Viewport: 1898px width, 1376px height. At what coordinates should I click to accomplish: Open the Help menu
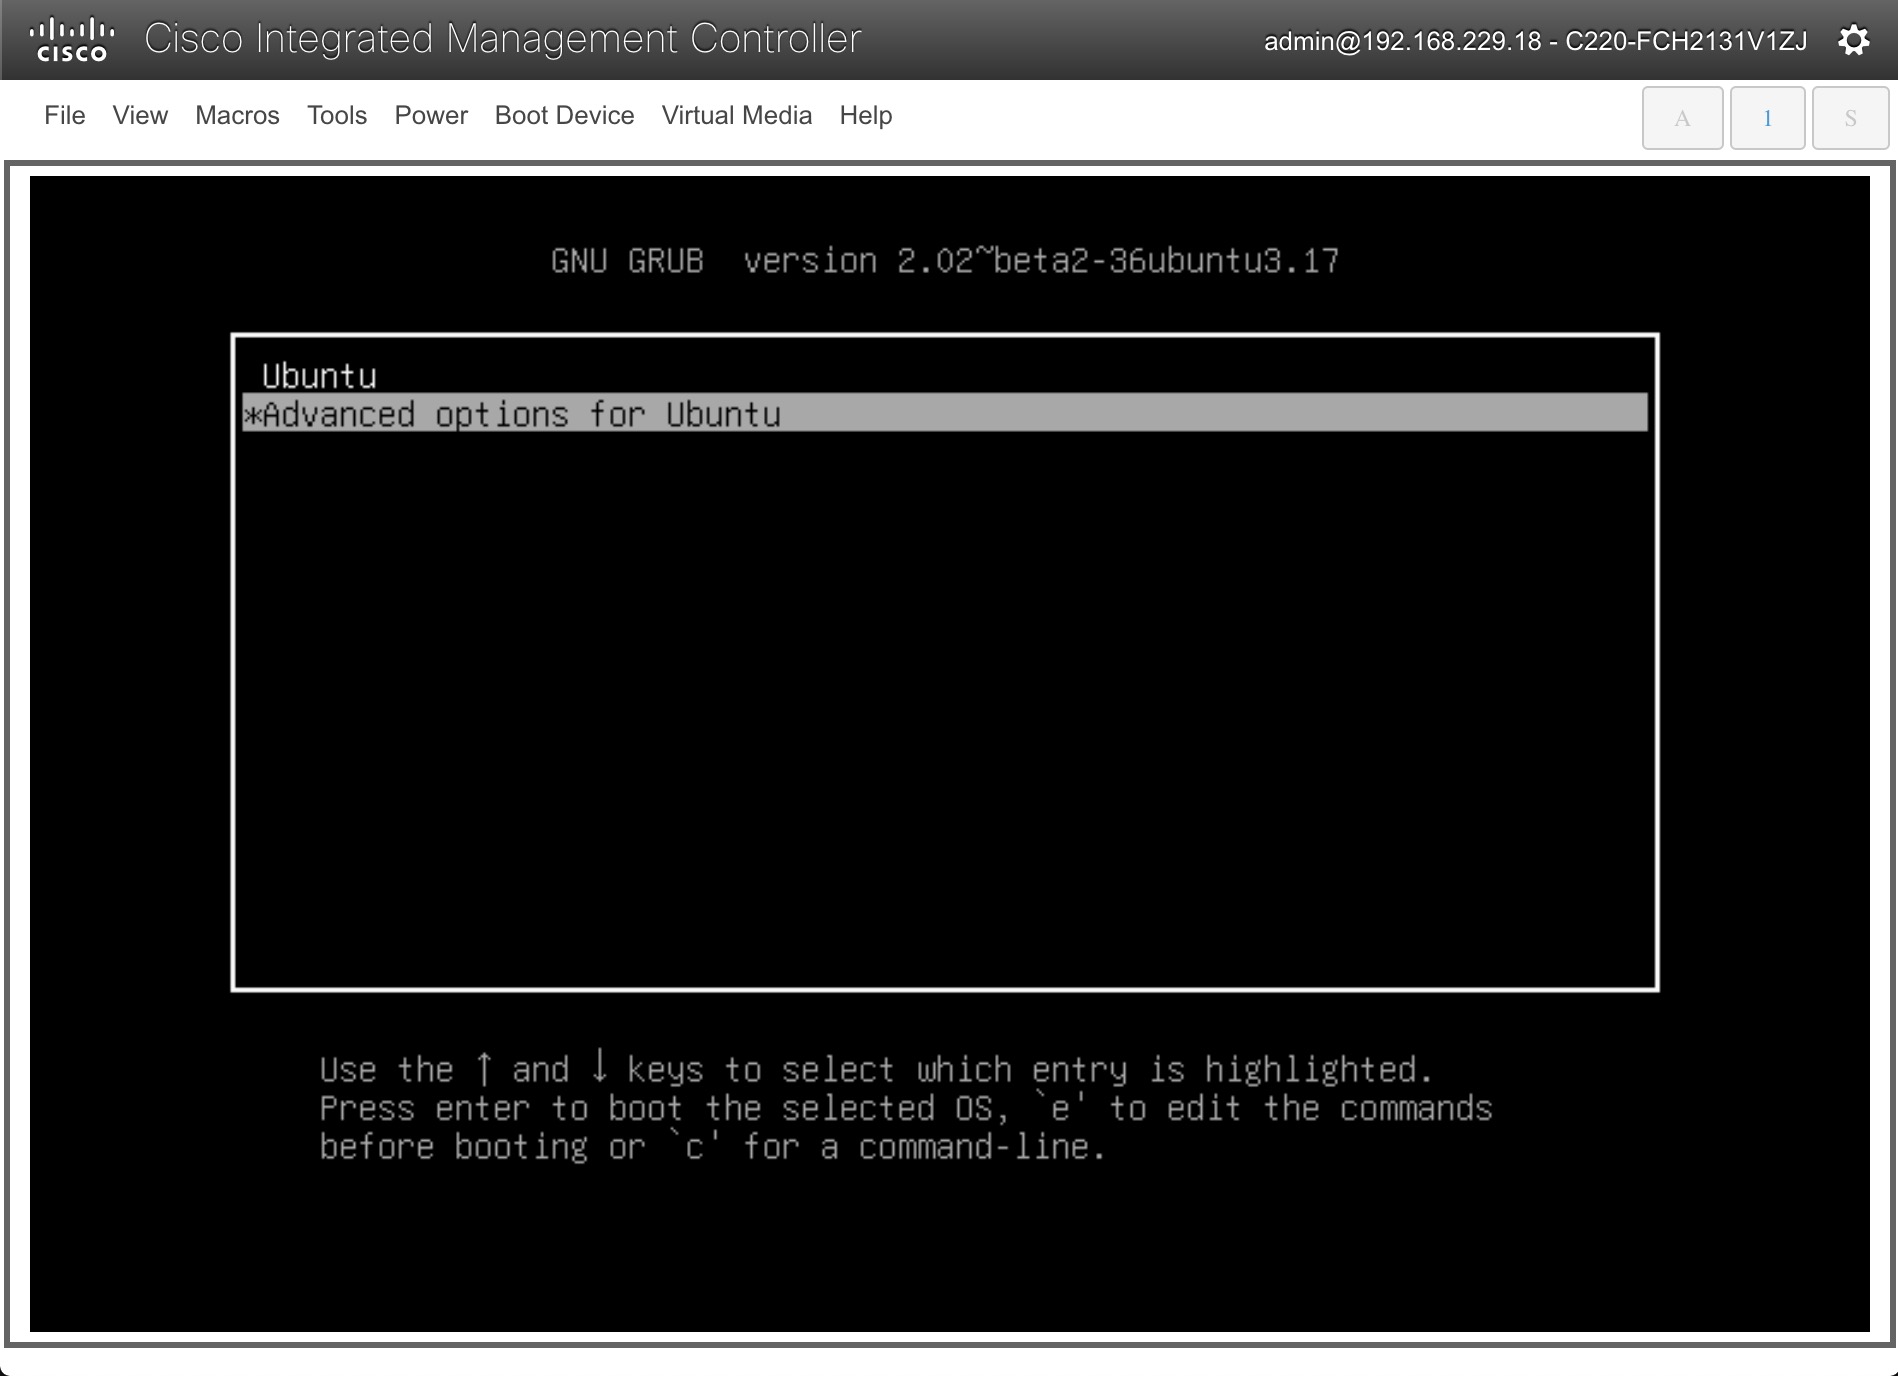click(x=866, y=116)
